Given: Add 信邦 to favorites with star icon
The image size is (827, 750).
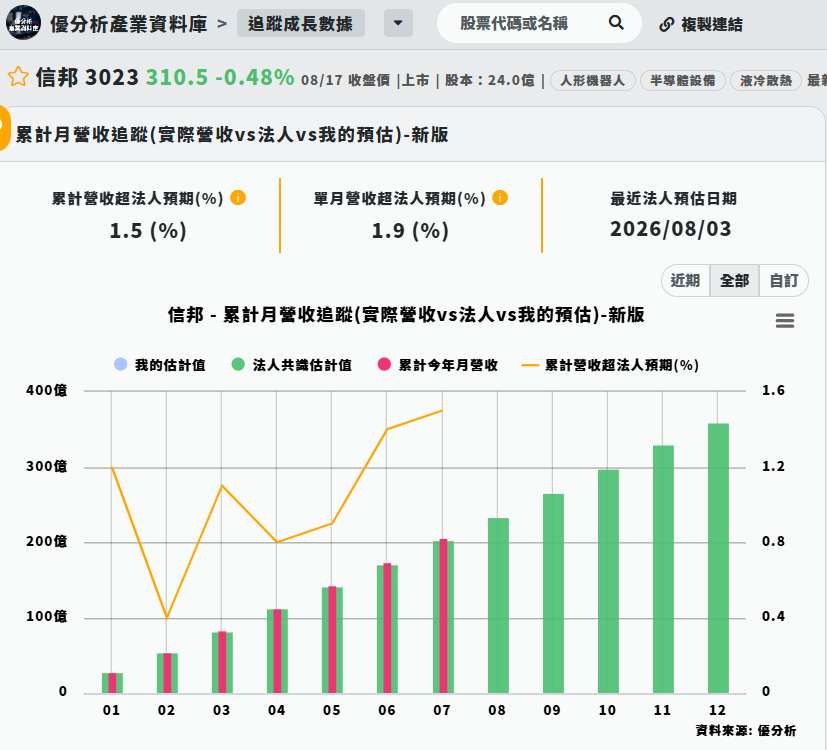Looking at the screenshot, I should [18, 77].
